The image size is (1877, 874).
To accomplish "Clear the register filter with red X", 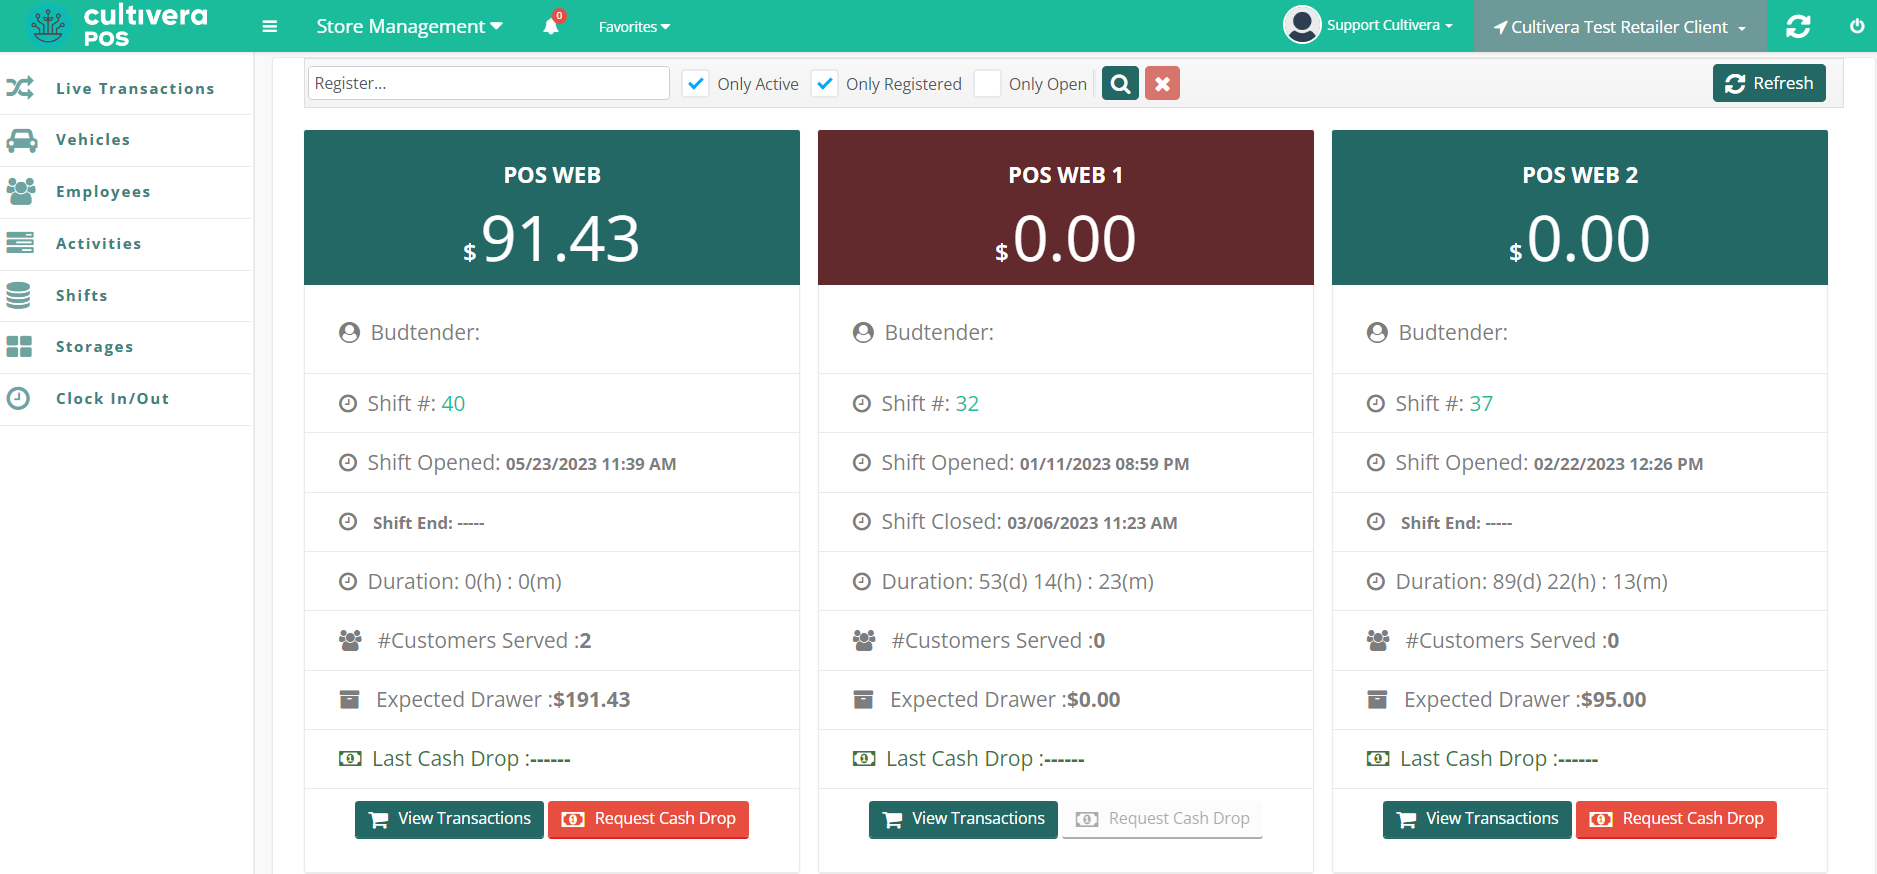I will click(1162, 84).
